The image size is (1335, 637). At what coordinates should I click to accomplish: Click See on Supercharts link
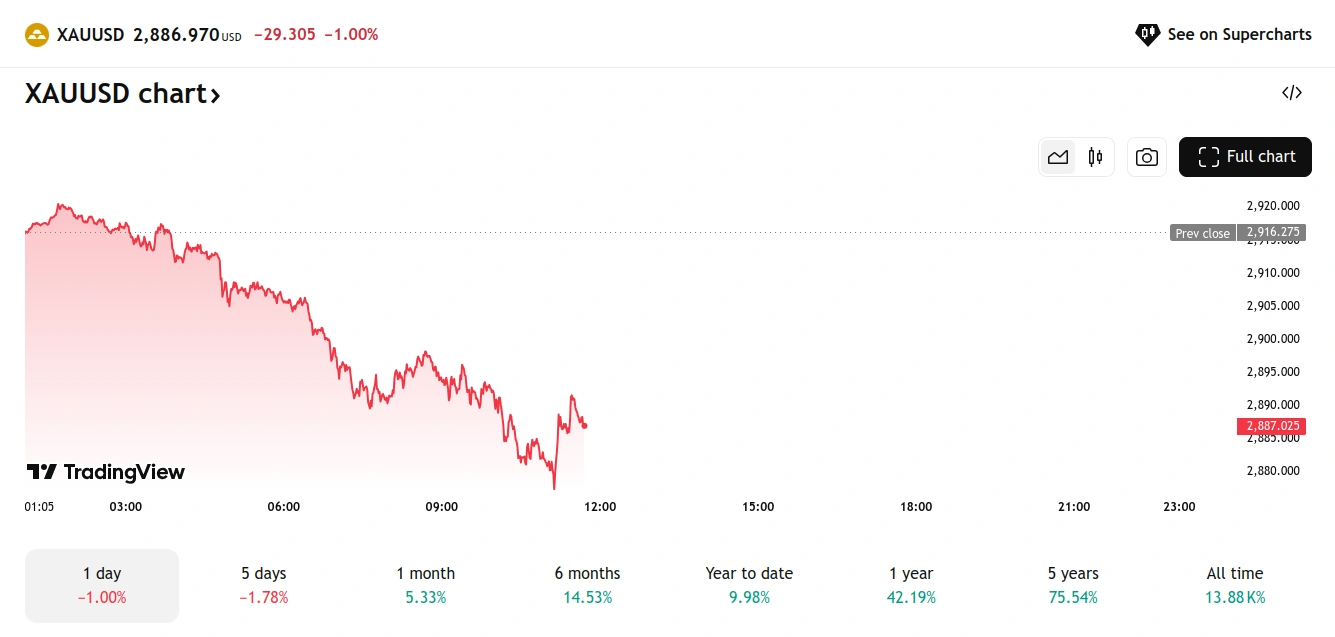click(1239, 35)
